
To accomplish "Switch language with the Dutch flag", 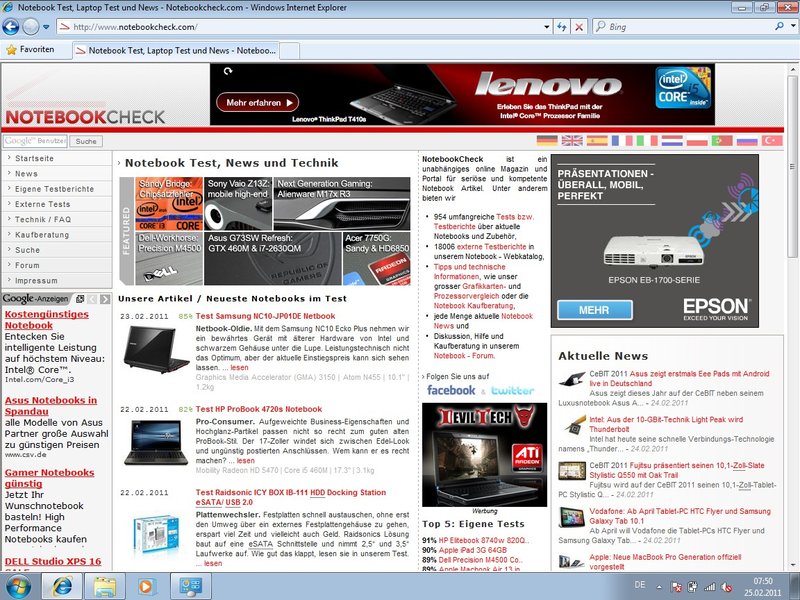I will tap(672, 140).
